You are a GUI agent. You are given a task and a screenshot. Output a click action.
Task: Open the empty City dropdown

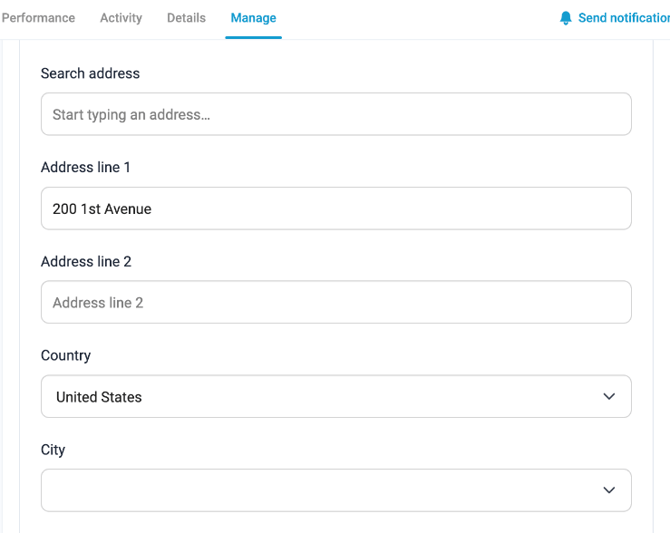(x=336, y=490)
